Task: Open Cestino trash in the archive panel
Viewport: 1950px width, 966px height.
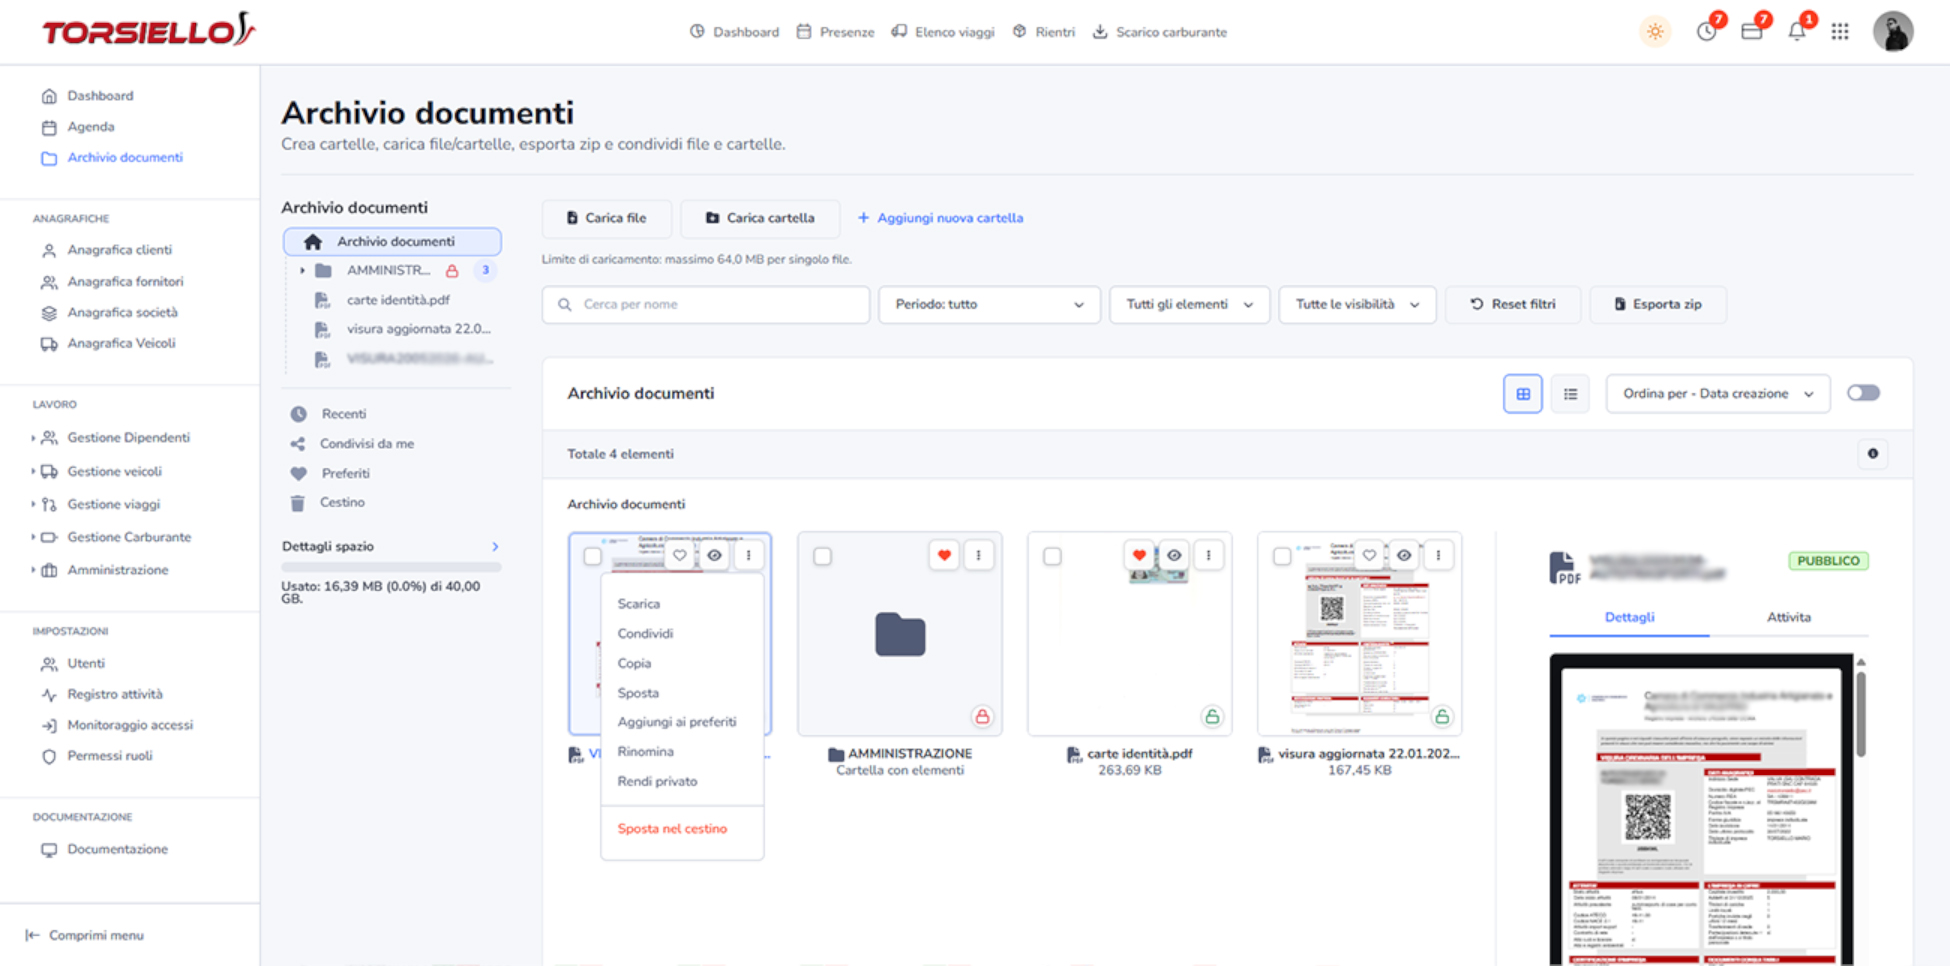Action: (x=342, y=503)
